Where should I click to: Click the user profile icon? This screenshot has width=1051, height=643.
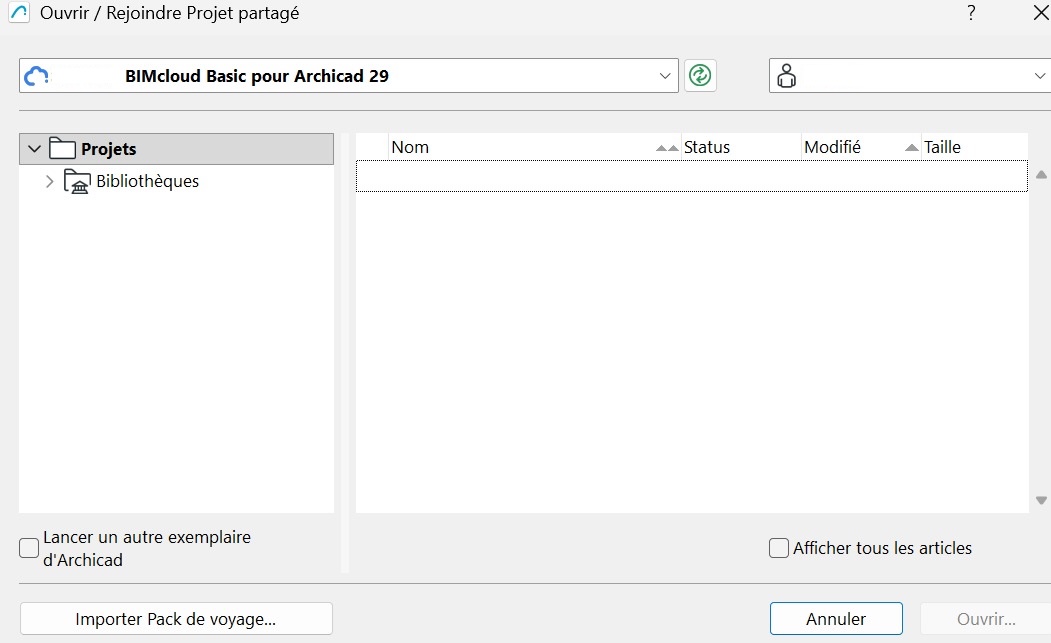pos(786,76)
